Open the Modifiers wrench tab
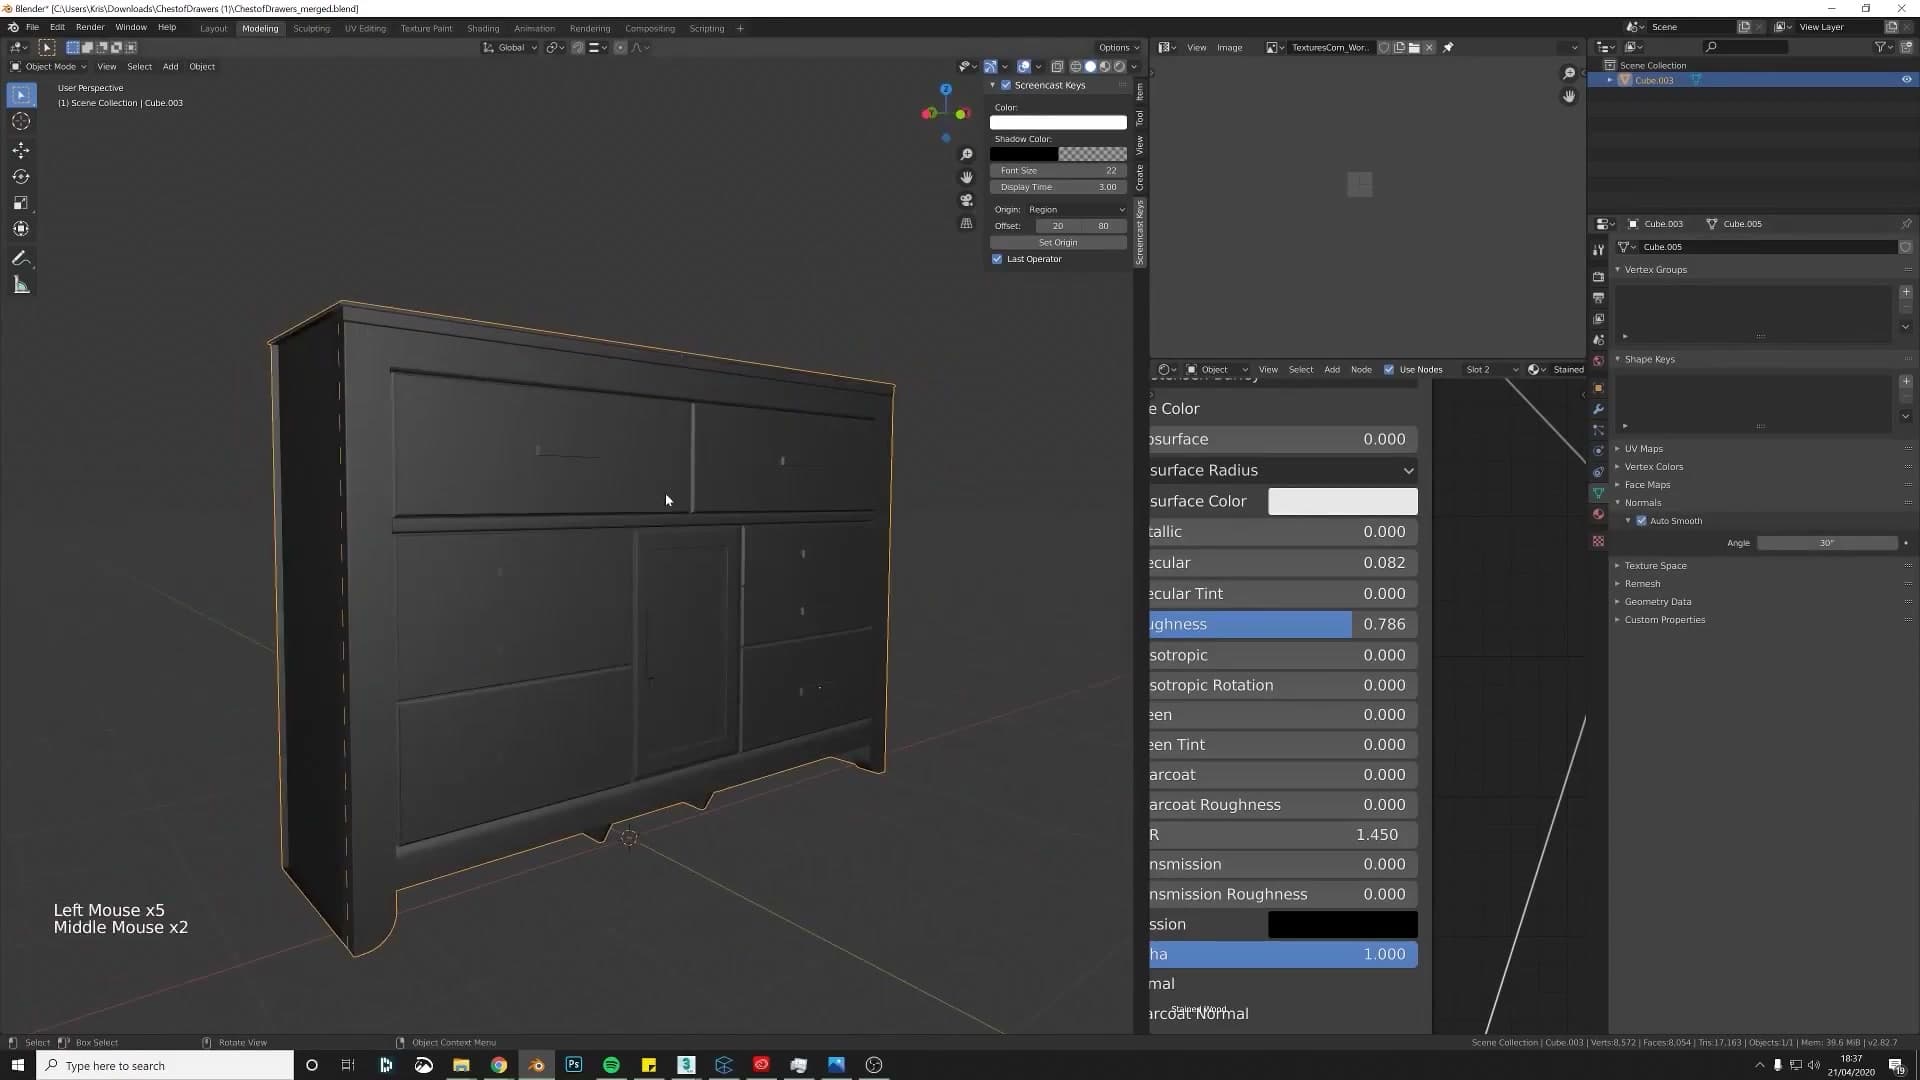The image size is (1920, 1080). tap(1598, 409)
